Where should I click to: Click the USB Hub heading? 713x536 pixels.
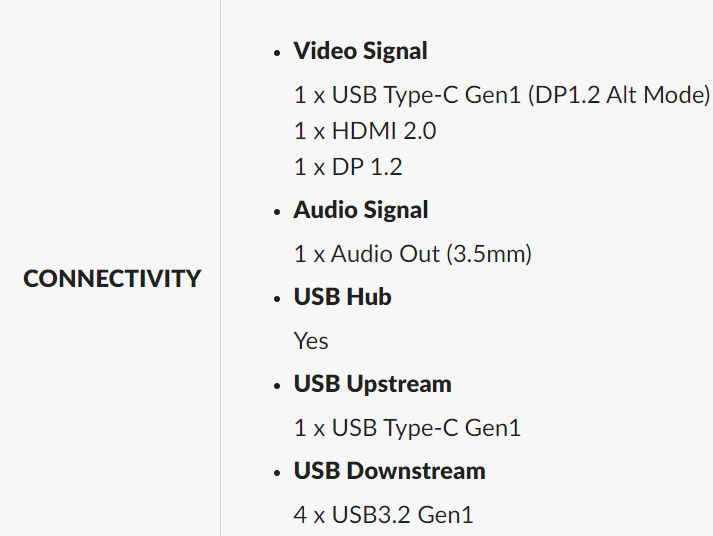point(342,297)
